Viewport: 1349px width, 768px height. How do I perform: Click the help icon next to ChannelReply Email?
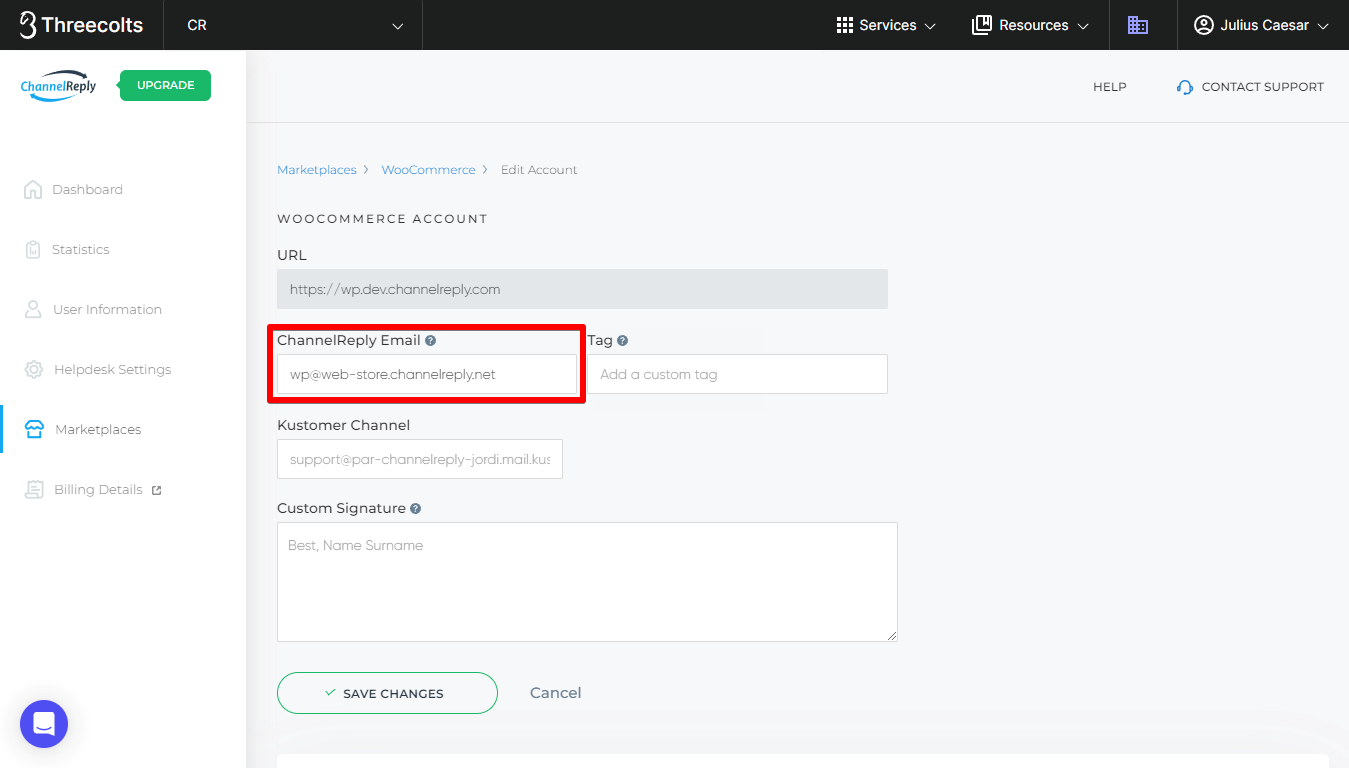click(x=430, y=340)
